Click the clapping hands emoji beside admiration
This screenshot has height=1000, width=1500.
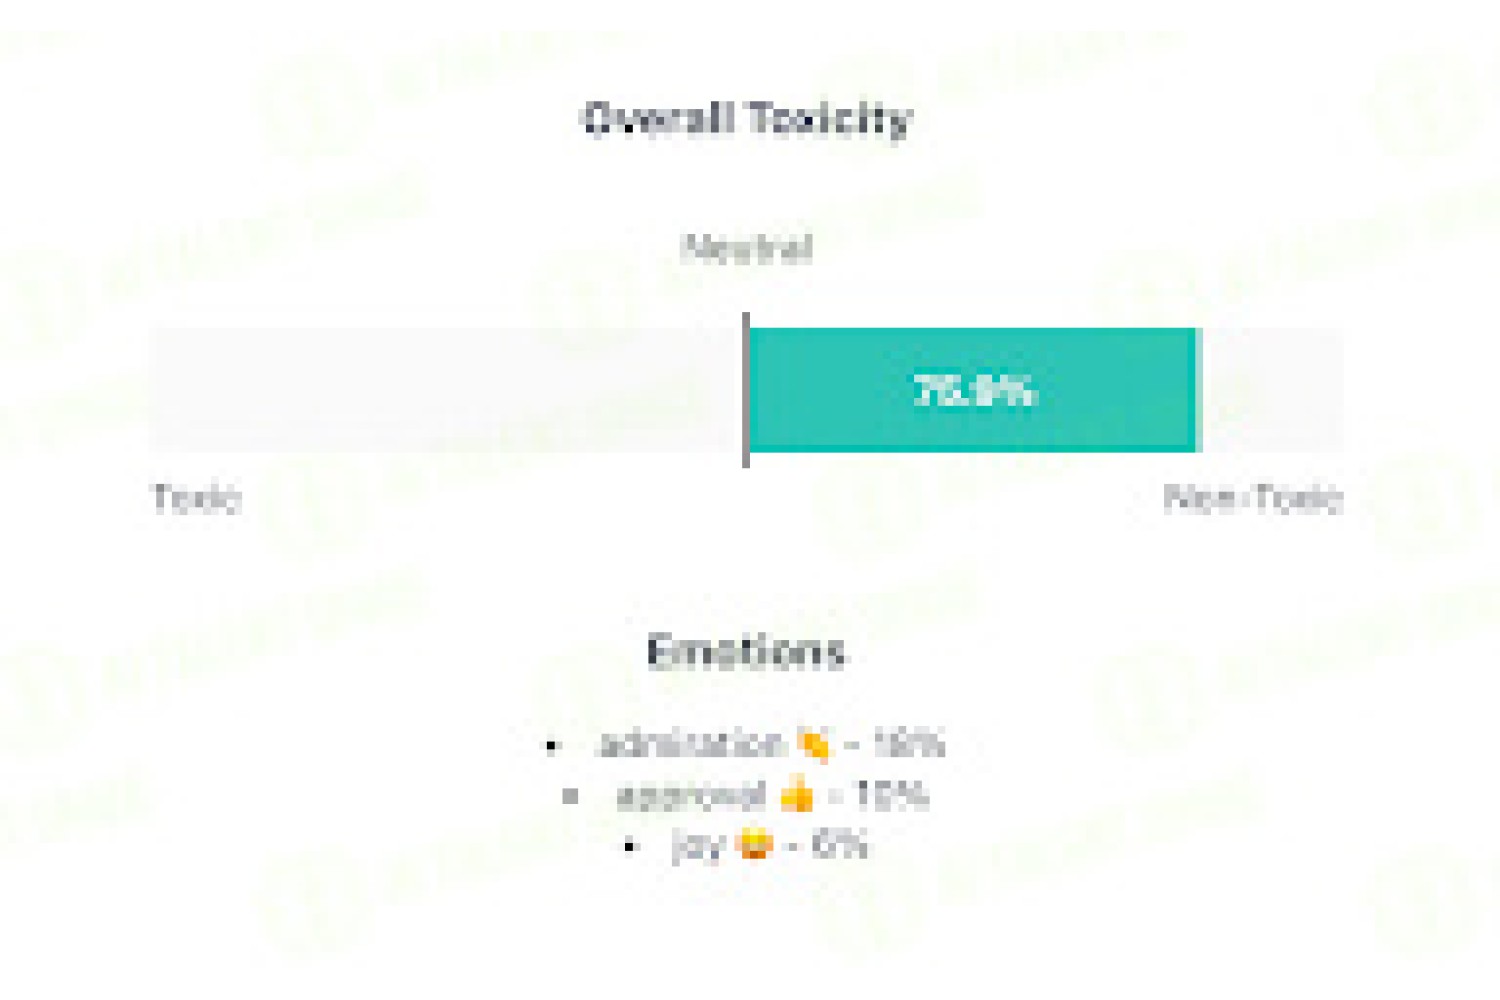[x=814, y=745]
